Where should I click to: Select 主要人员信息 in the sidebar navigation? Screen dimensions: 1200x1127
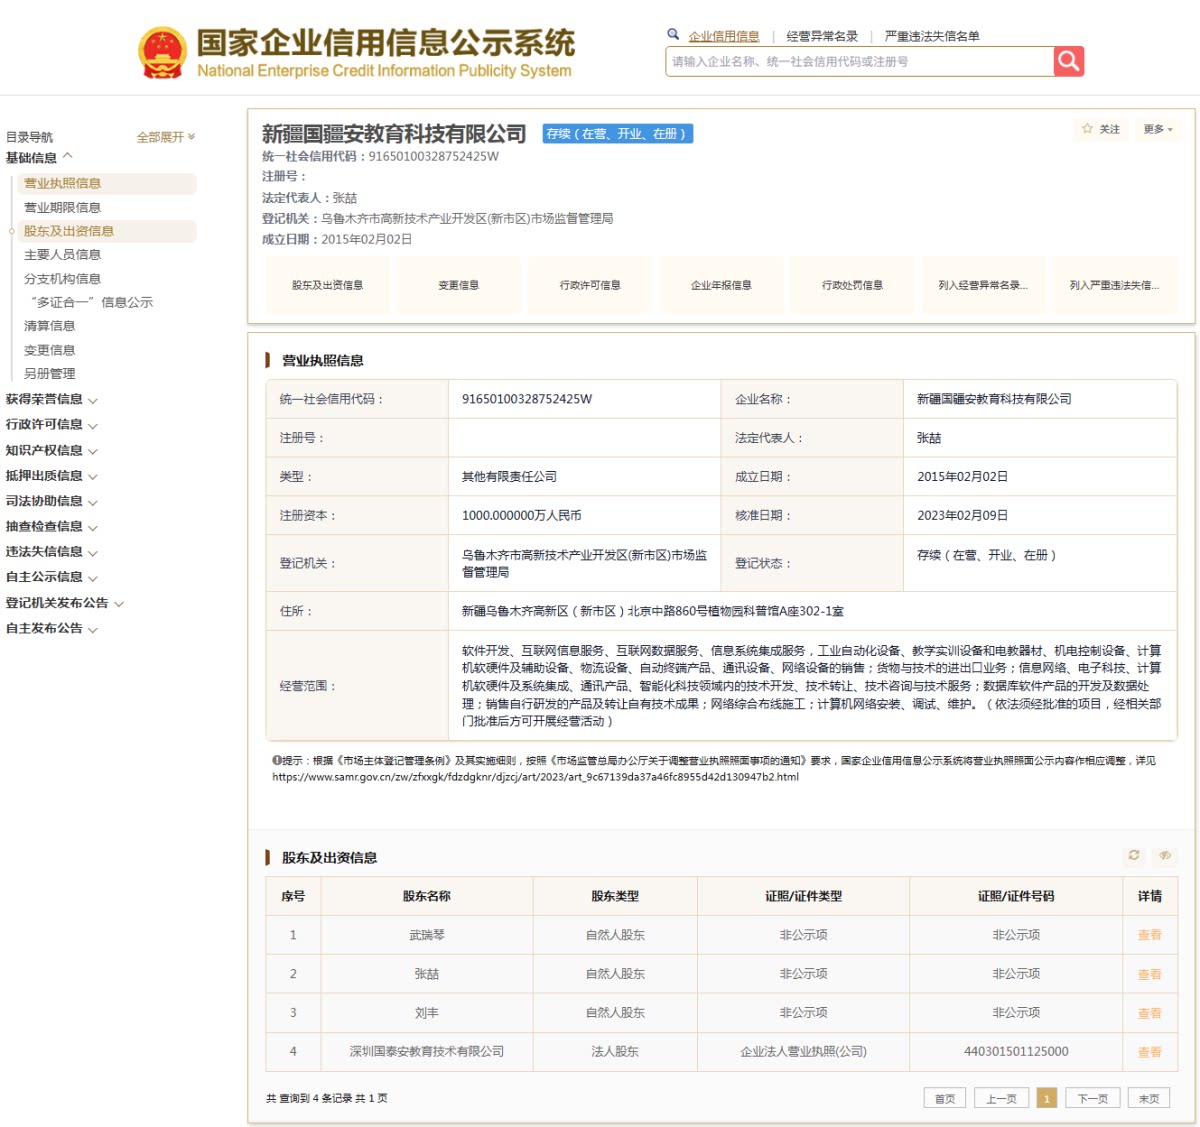[63, 255]
